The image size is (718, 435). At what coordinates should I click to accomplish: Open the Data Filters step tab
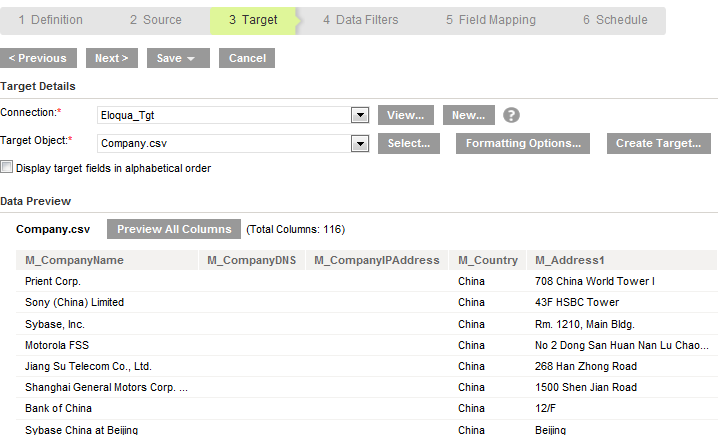click(361, 20)
